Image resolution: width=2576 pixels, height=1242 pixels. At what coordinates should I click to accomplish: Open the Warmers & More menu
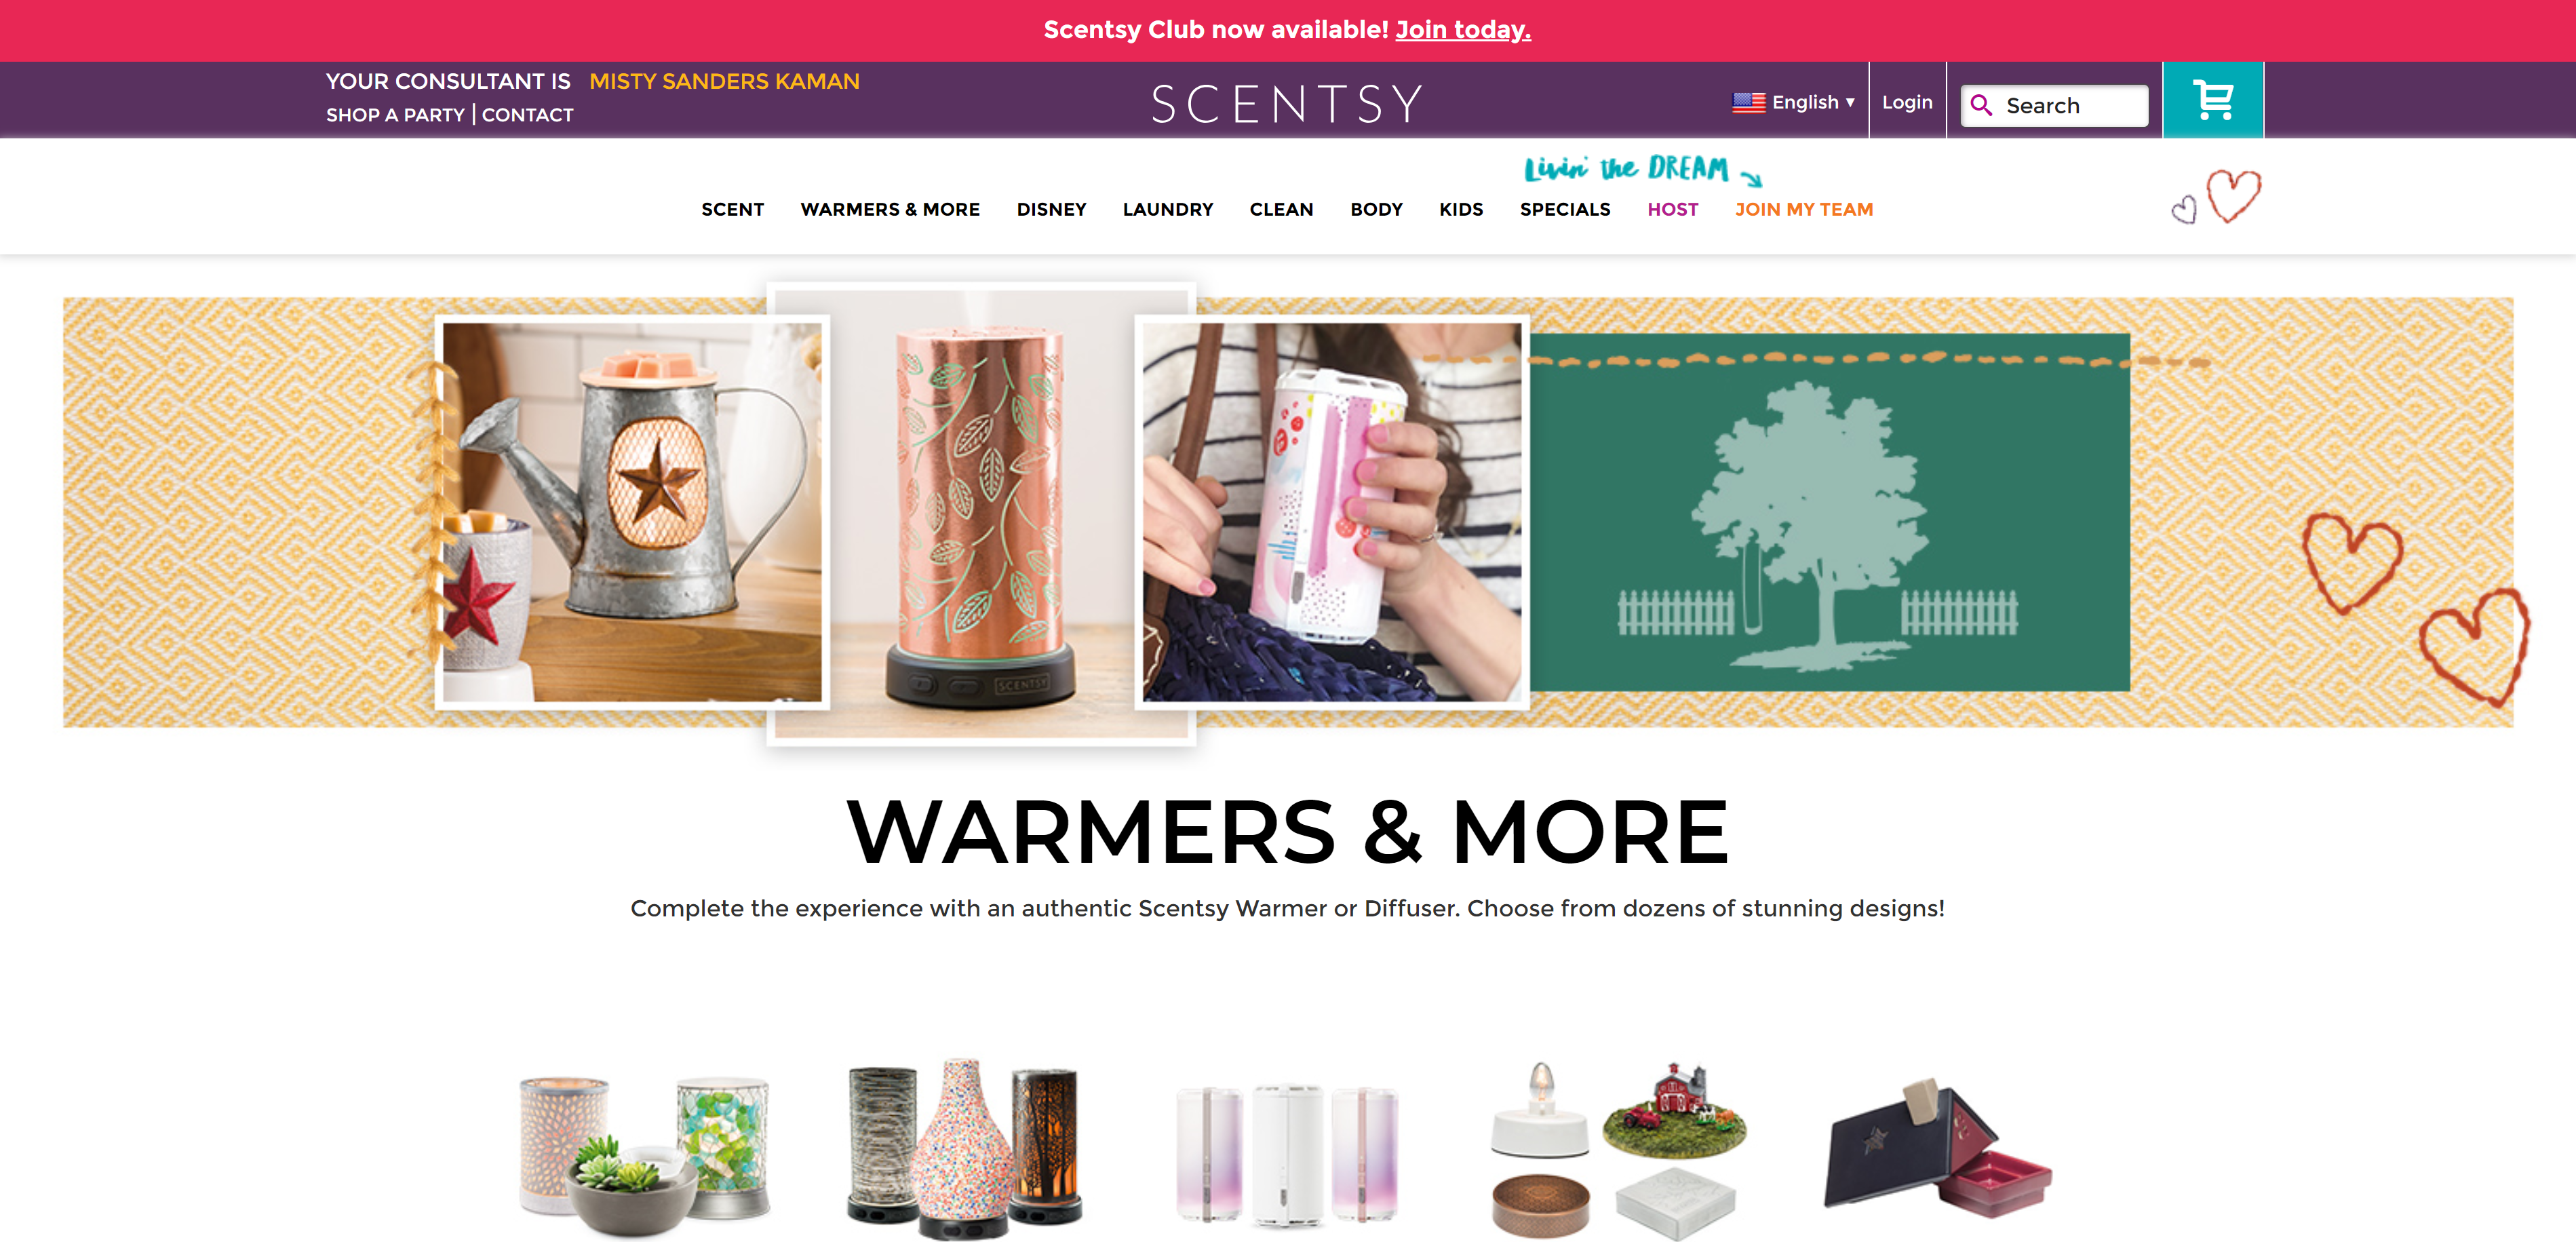click(x=890, y=209)
